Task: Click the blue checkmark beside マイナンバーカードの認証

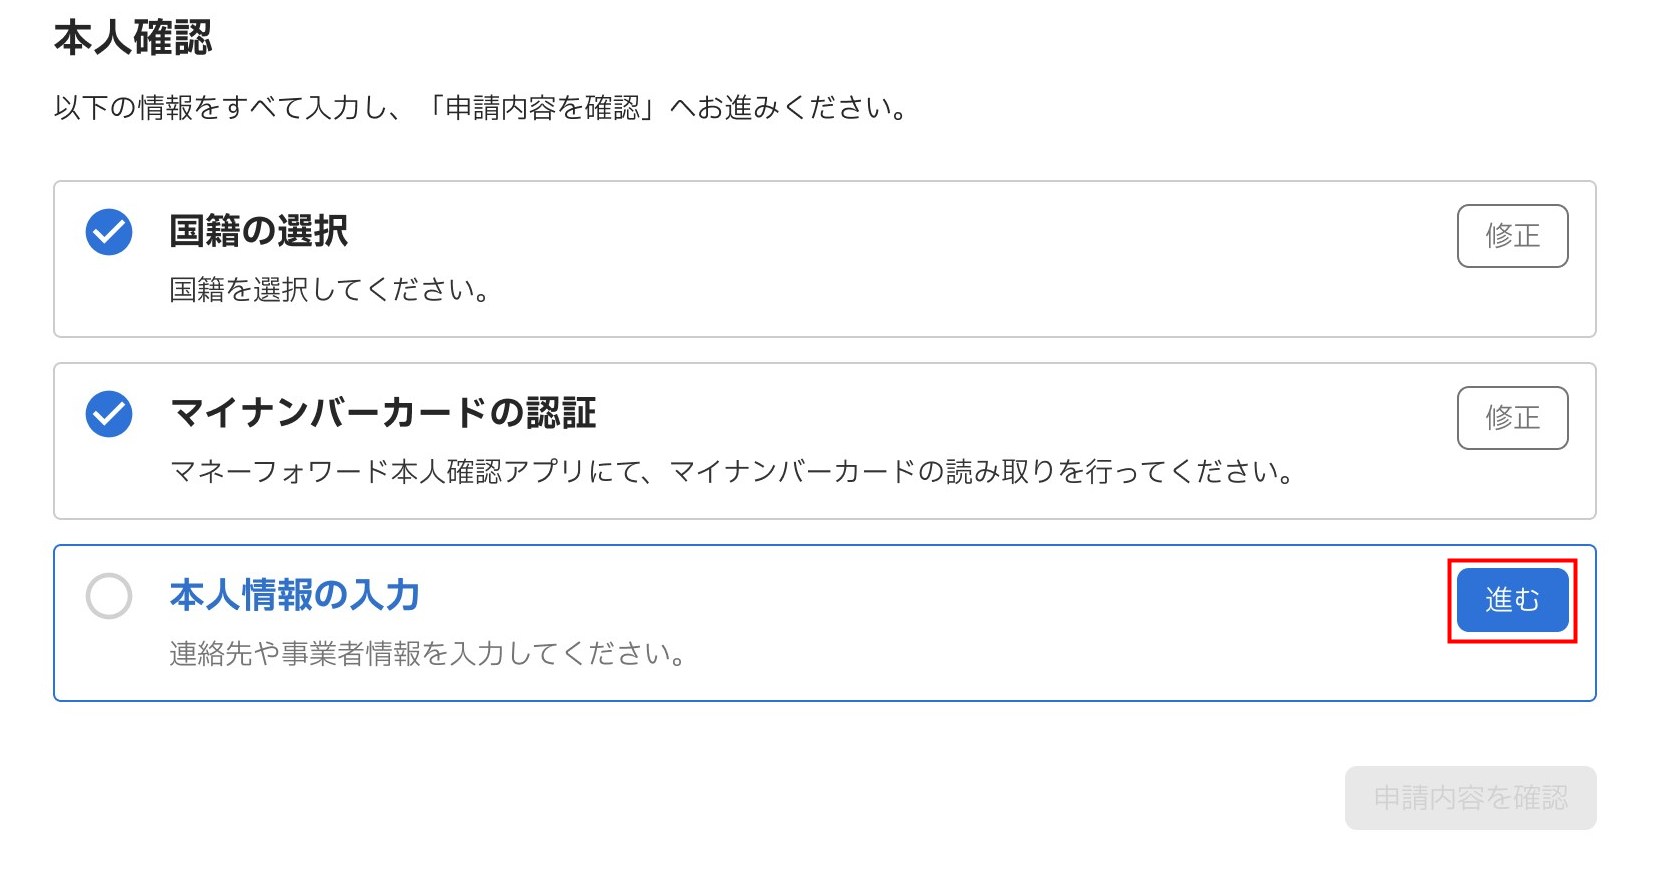Action: (x=109, y=414)
